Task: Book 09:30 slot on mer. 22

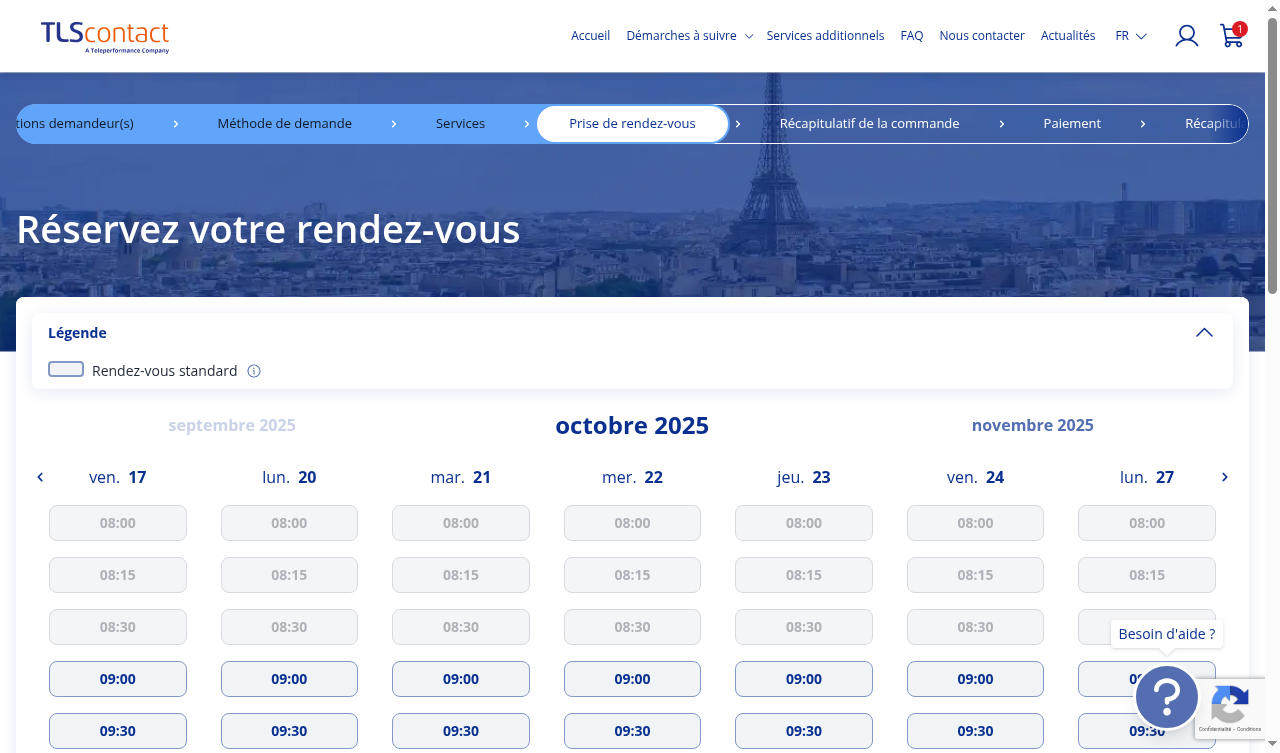Action: coord(632,731)
